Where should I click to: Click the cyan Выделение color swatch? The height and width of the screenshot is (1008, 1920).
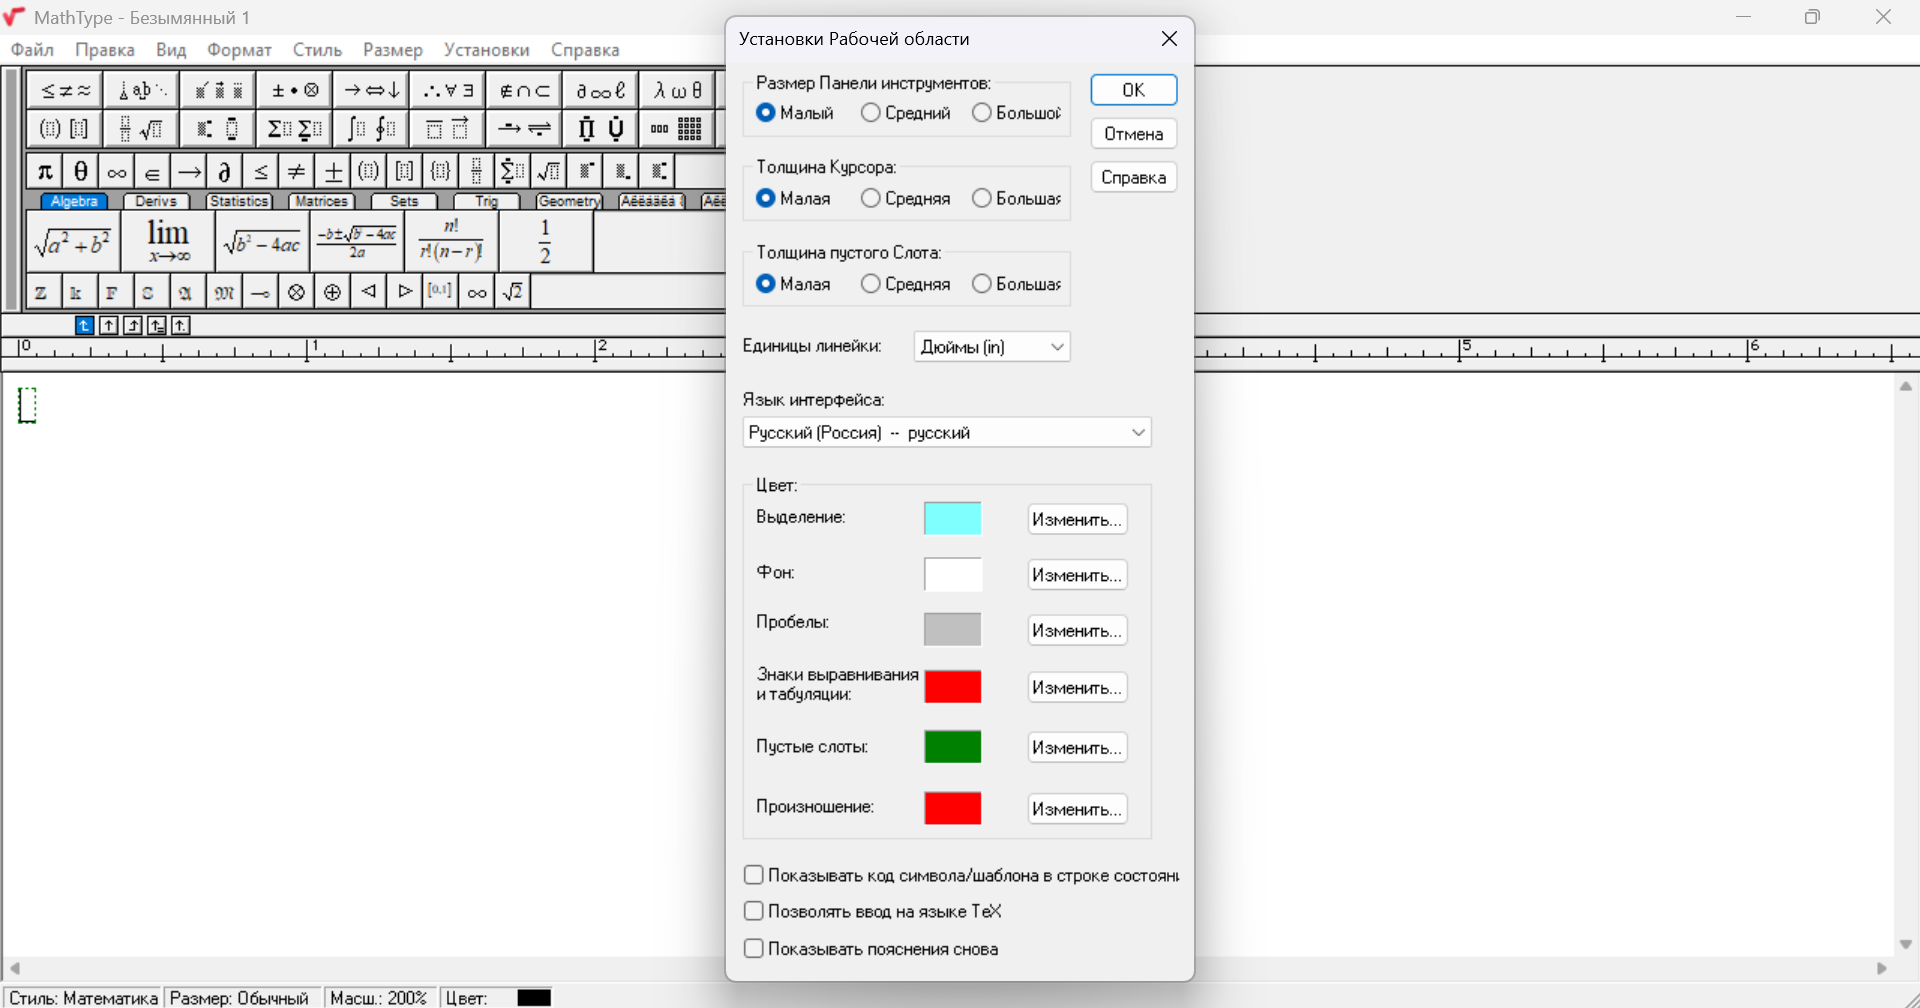[x=953, y=519]
